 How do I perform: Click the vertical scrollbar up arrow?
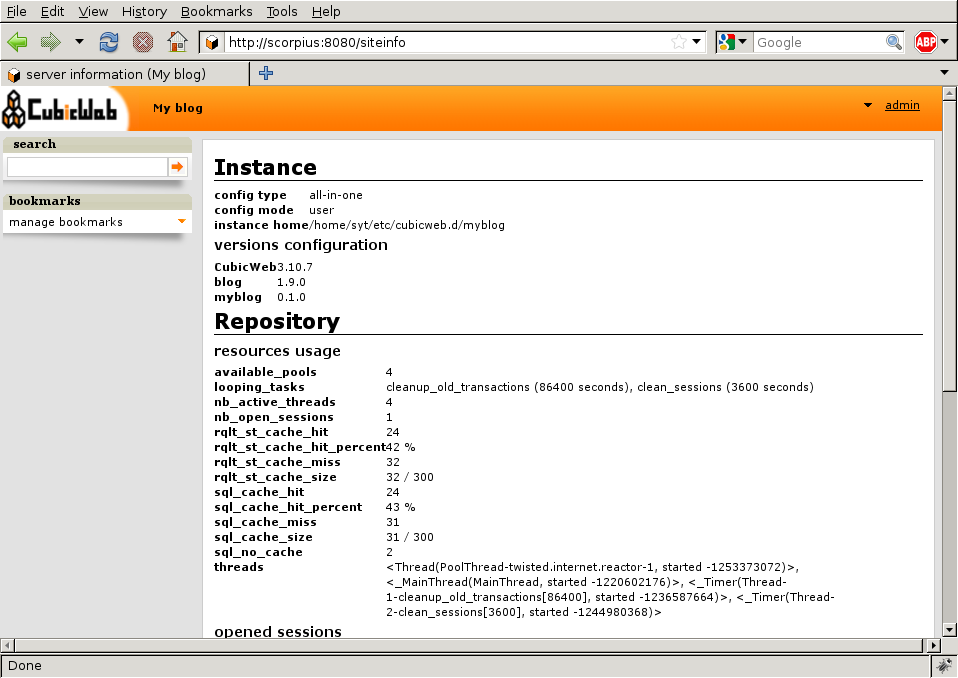[949, 93]
